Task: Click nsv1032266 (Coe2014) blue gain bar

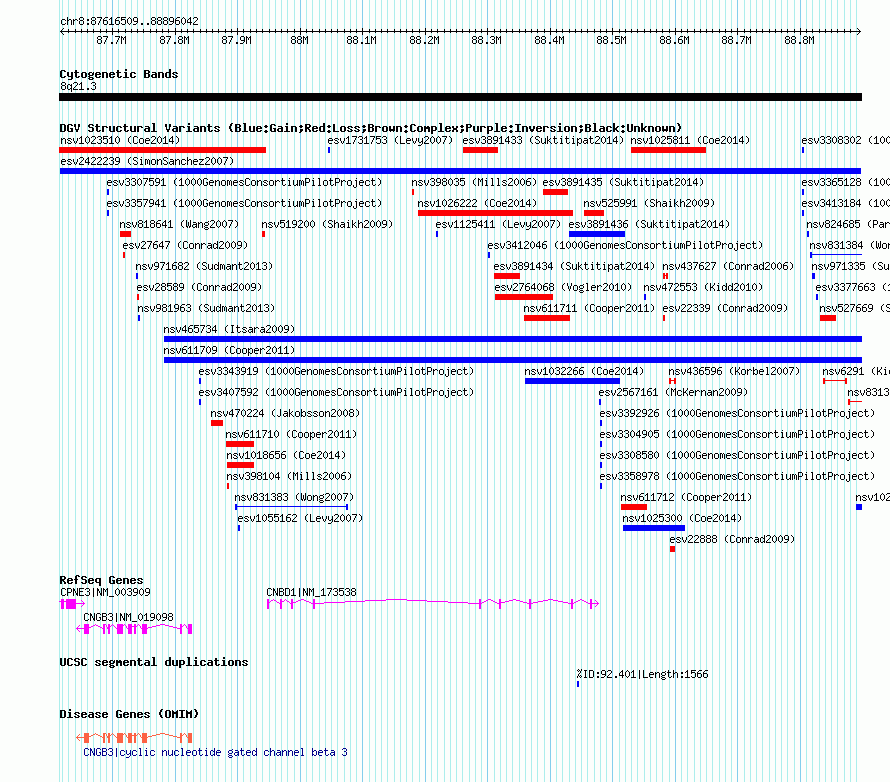Action: click(572, 381)
